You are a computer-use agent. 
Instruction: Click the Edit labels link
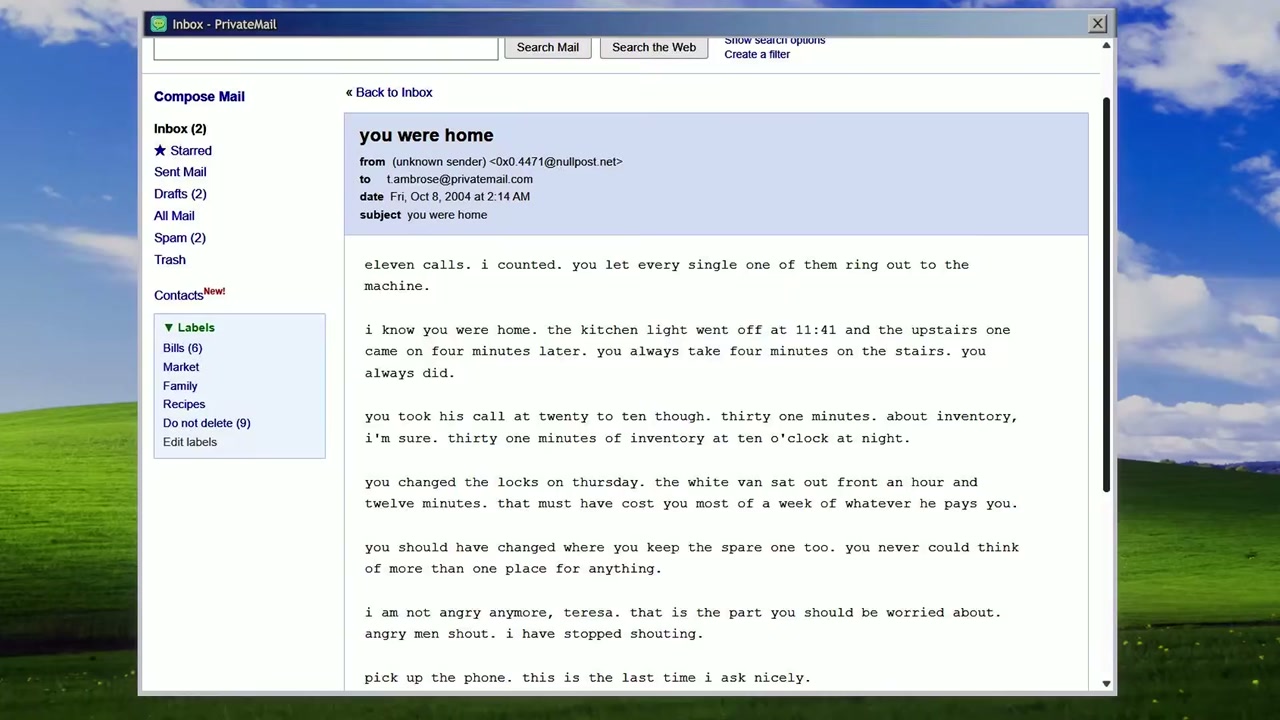point(190,442)
